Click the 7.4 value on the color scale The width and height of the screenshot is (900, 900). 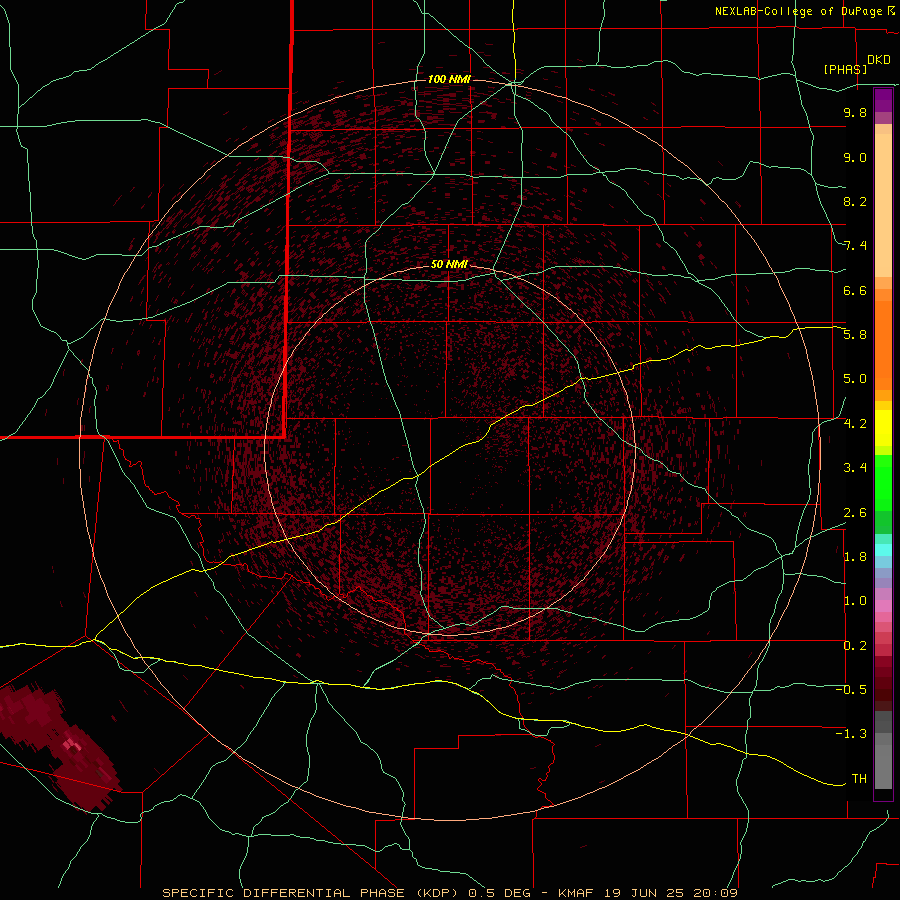click(855, 246)
